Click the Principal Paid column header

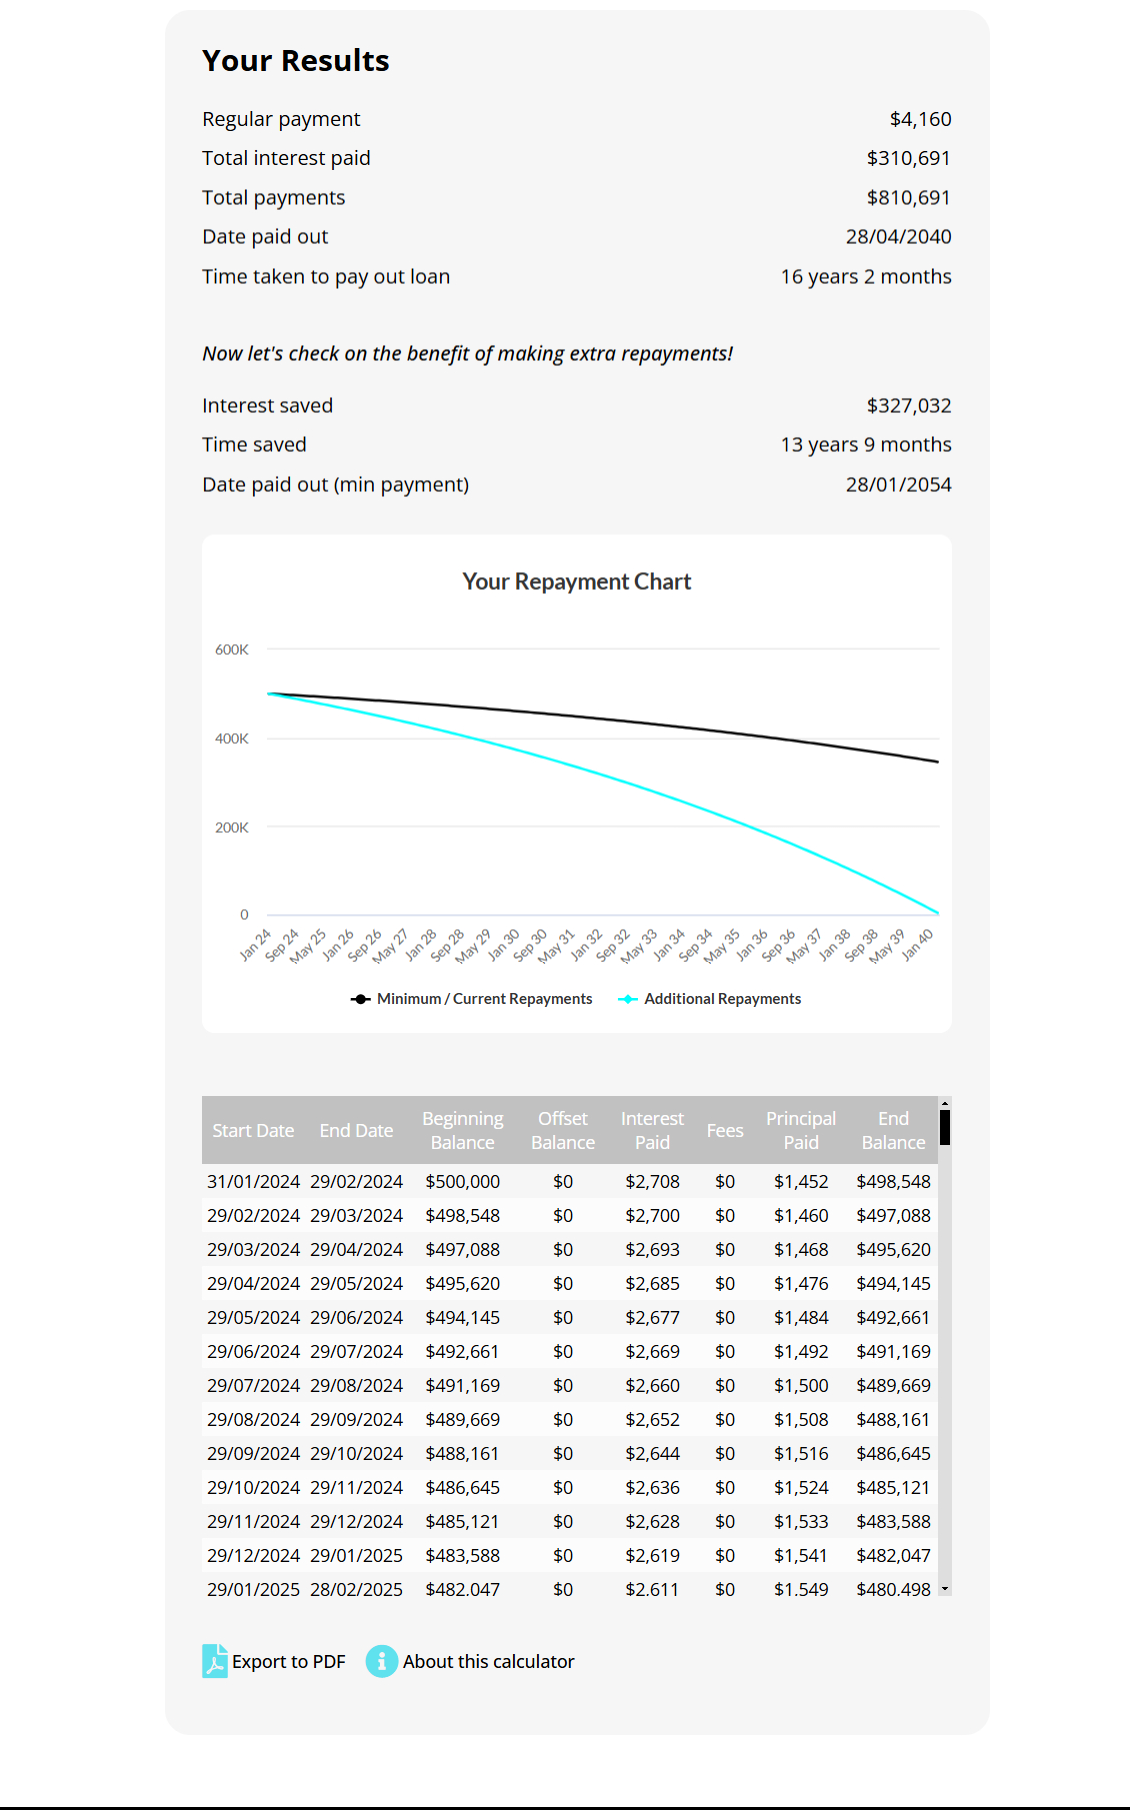point(801,1130)
